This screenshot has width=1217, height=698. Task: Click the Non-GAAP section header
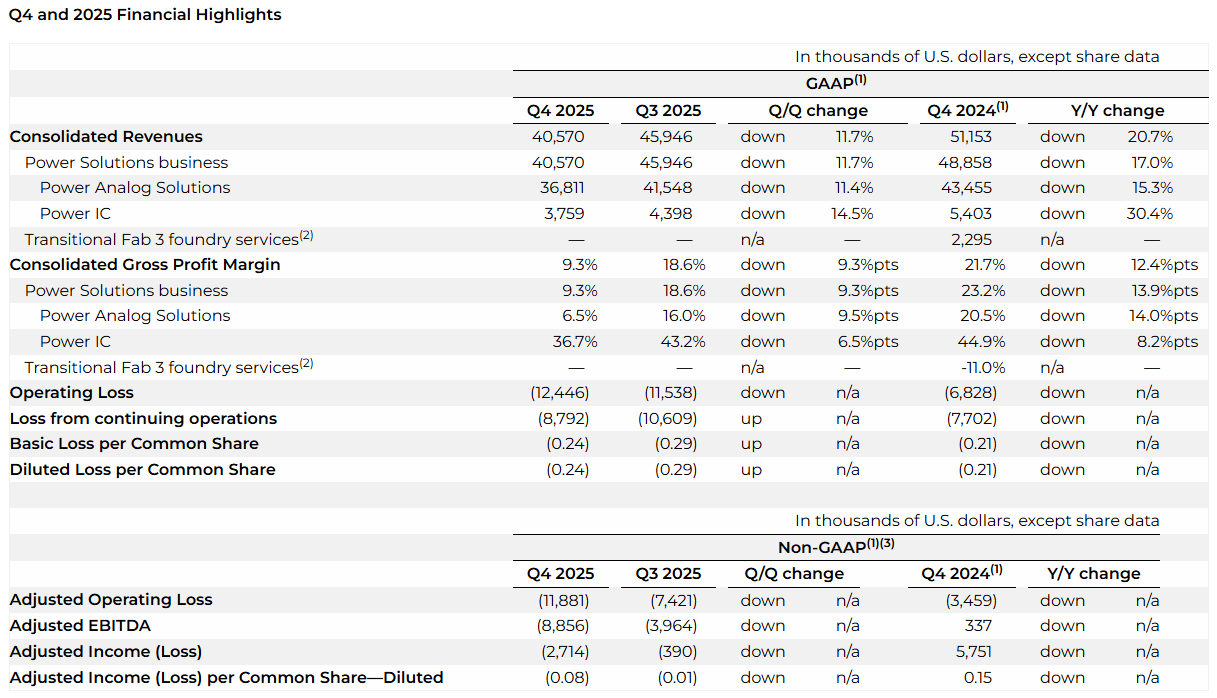[x=836, y=548]
